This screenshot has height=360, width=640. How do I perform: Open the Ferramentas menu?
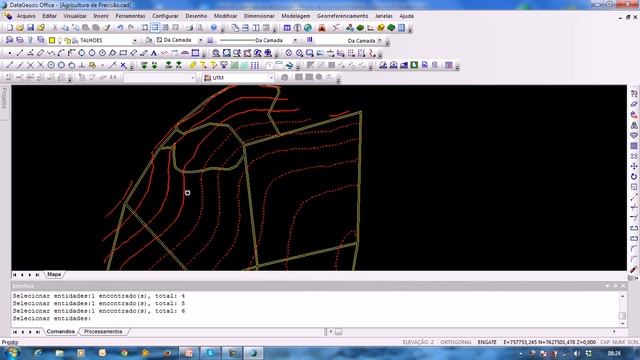(130, 16)
